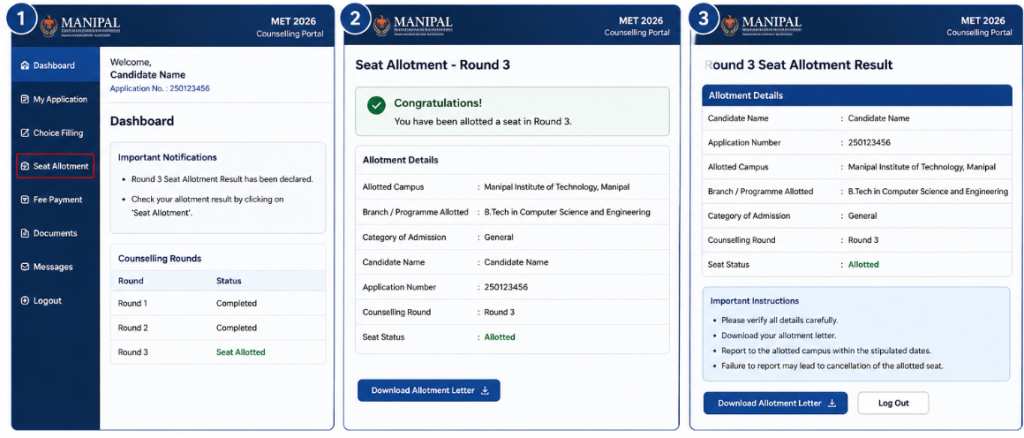Screen dimensions: 1024x438
Task: Click the Fee Payment card icon
Action: [25, 200]
